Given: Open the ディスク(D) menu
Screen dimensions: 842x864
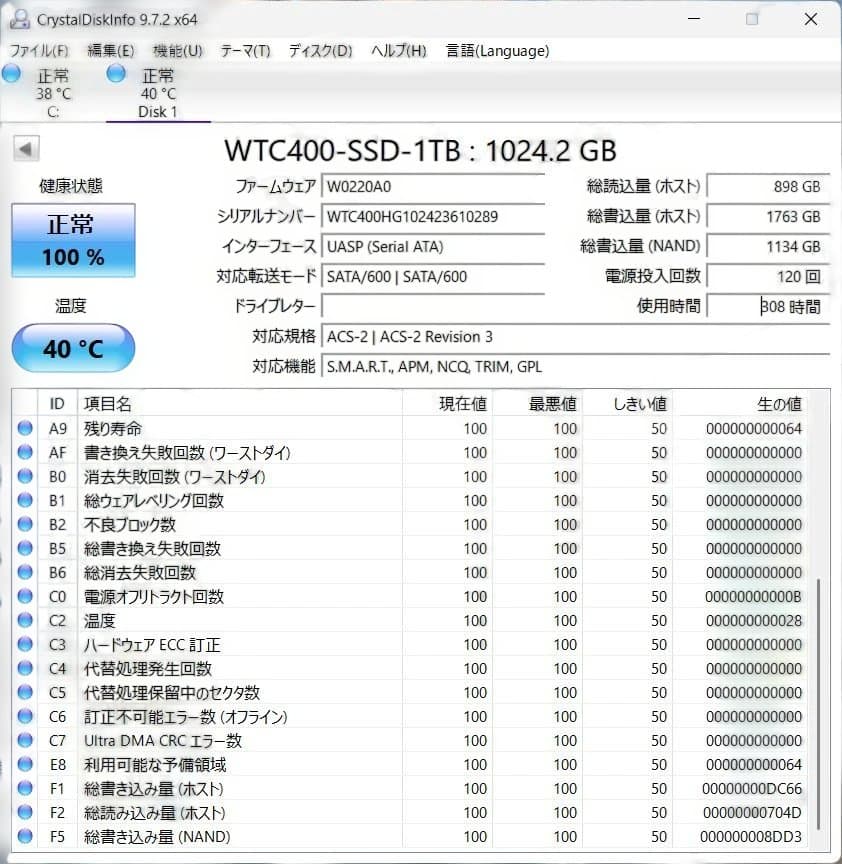Looking at the screenshot, I should (x=320, y=51).
